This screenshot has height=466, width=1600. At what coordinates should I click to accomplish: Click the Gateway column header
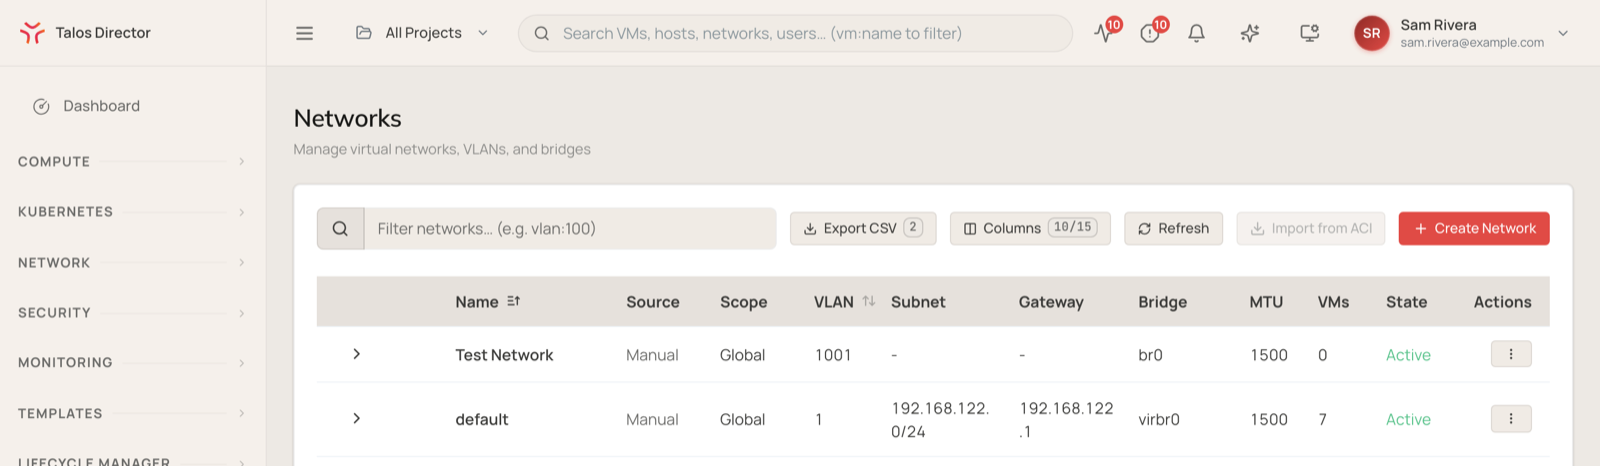(x=1051, y=302)
